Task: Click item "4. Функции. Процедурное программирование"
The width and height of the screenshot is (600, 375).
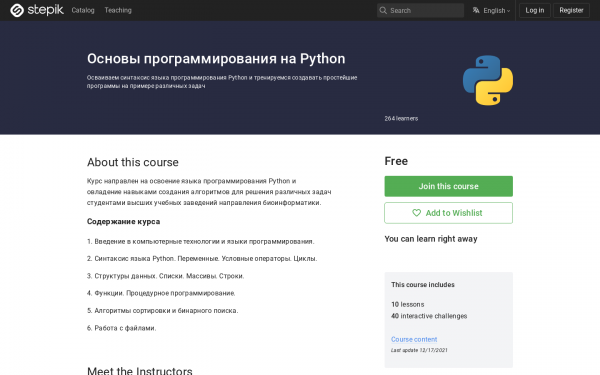Action: (161, 293)
